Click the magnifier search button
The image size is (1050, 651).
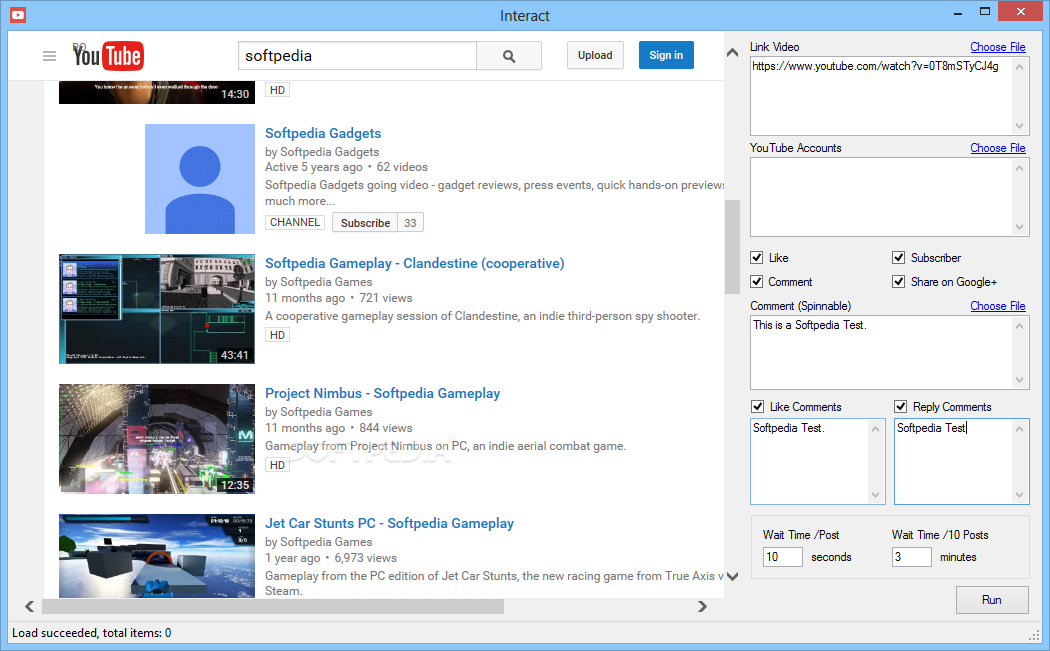coord(509,56)
